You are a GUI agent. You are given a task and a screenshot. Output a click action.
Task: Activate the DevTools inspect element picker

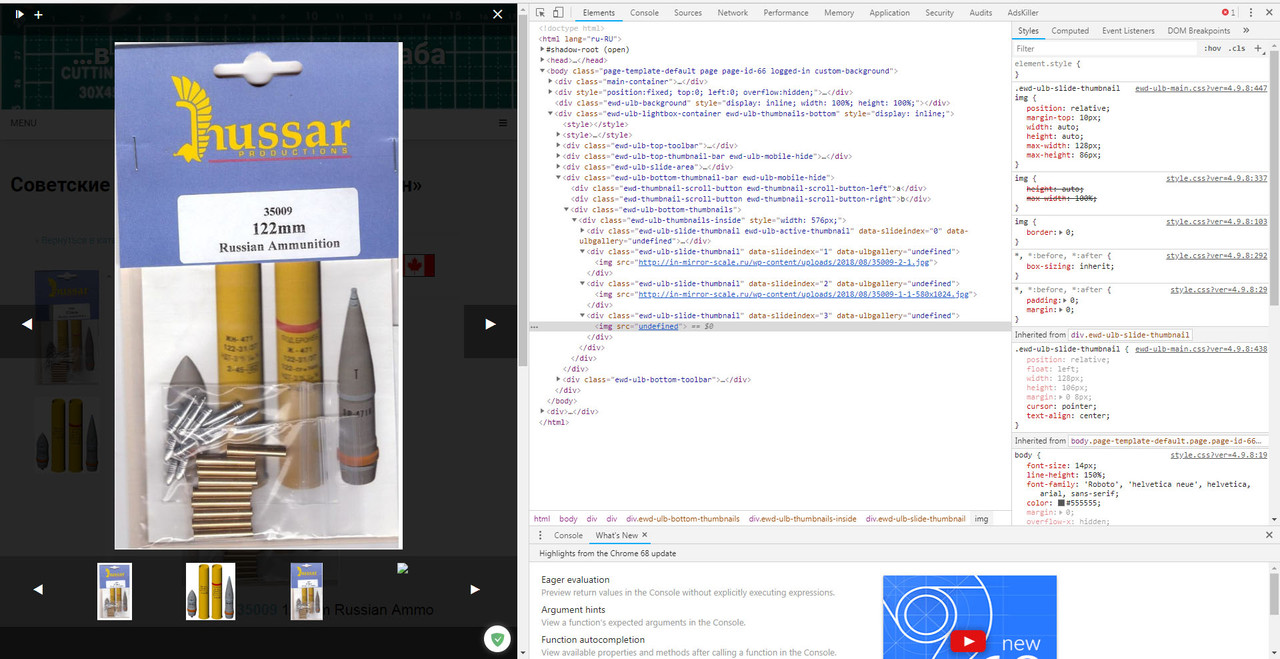point(540,13)
